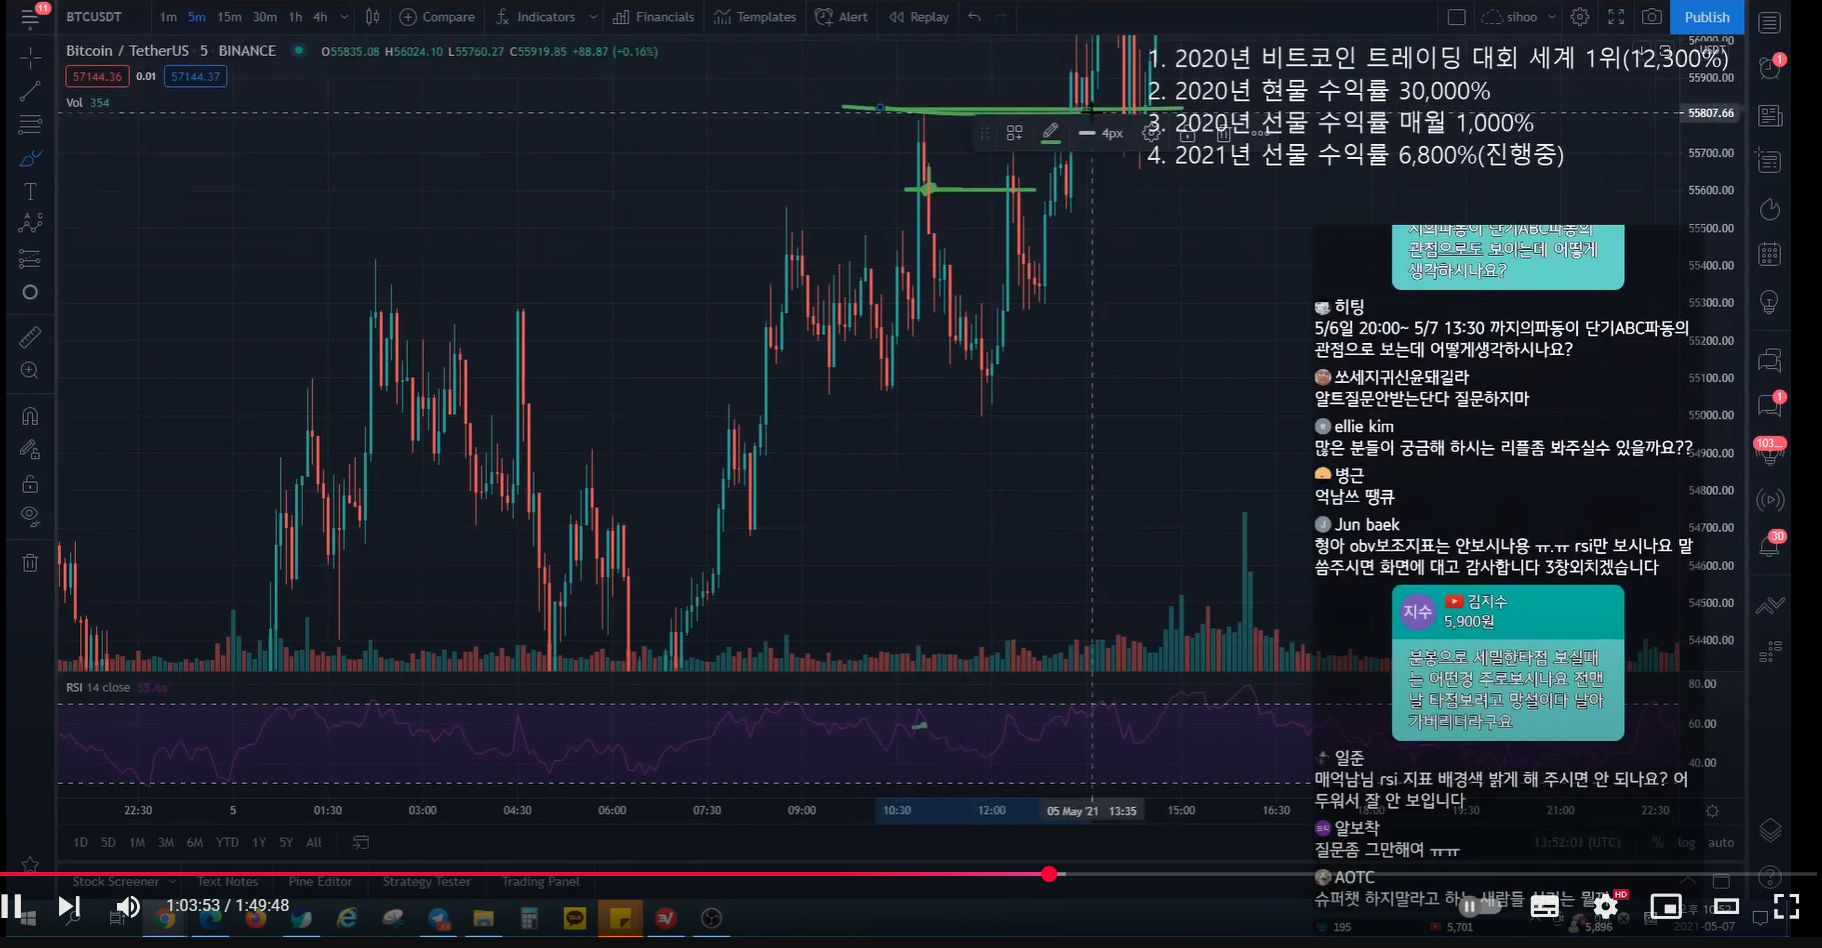Image resolution: width=1822 pixels, height=948 pixels.
Task: Remove drawings with the trash icon
Action: pyautogui.click(x=30, y=562)
